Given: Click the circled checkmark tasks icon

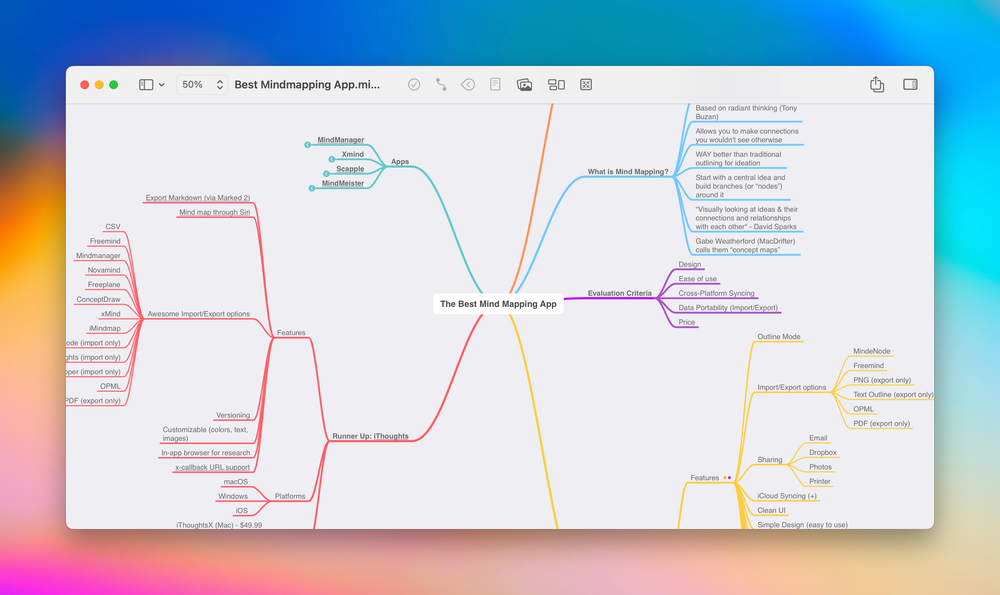Looking at the screenshot, I should [413, 84].
